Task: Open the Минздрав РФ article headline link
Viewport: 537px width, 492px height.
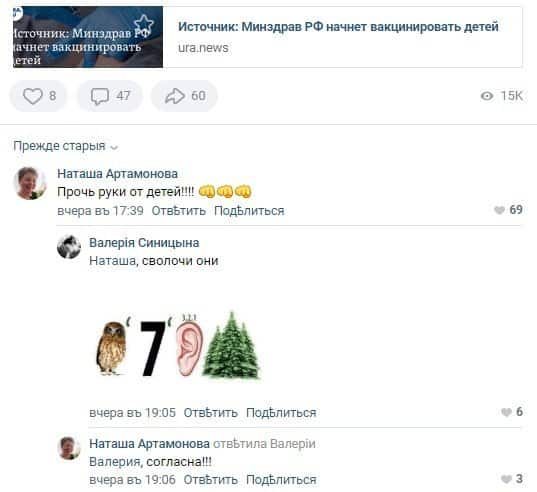Action: [338, 26]
